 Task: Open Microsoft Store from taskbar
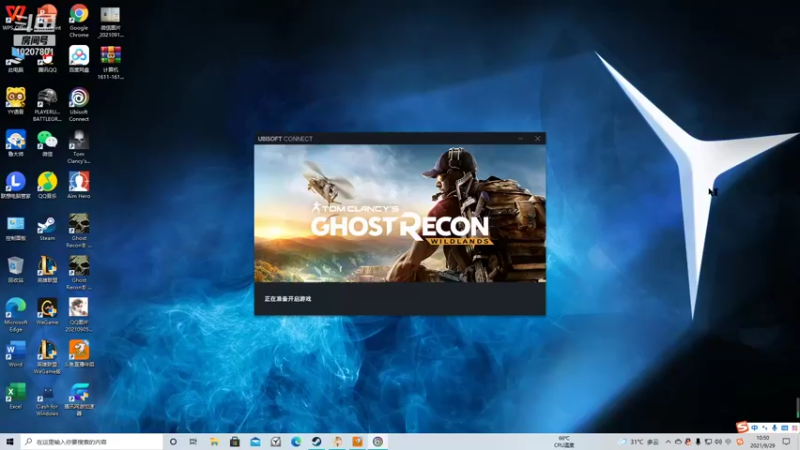[x=235, y=441]
